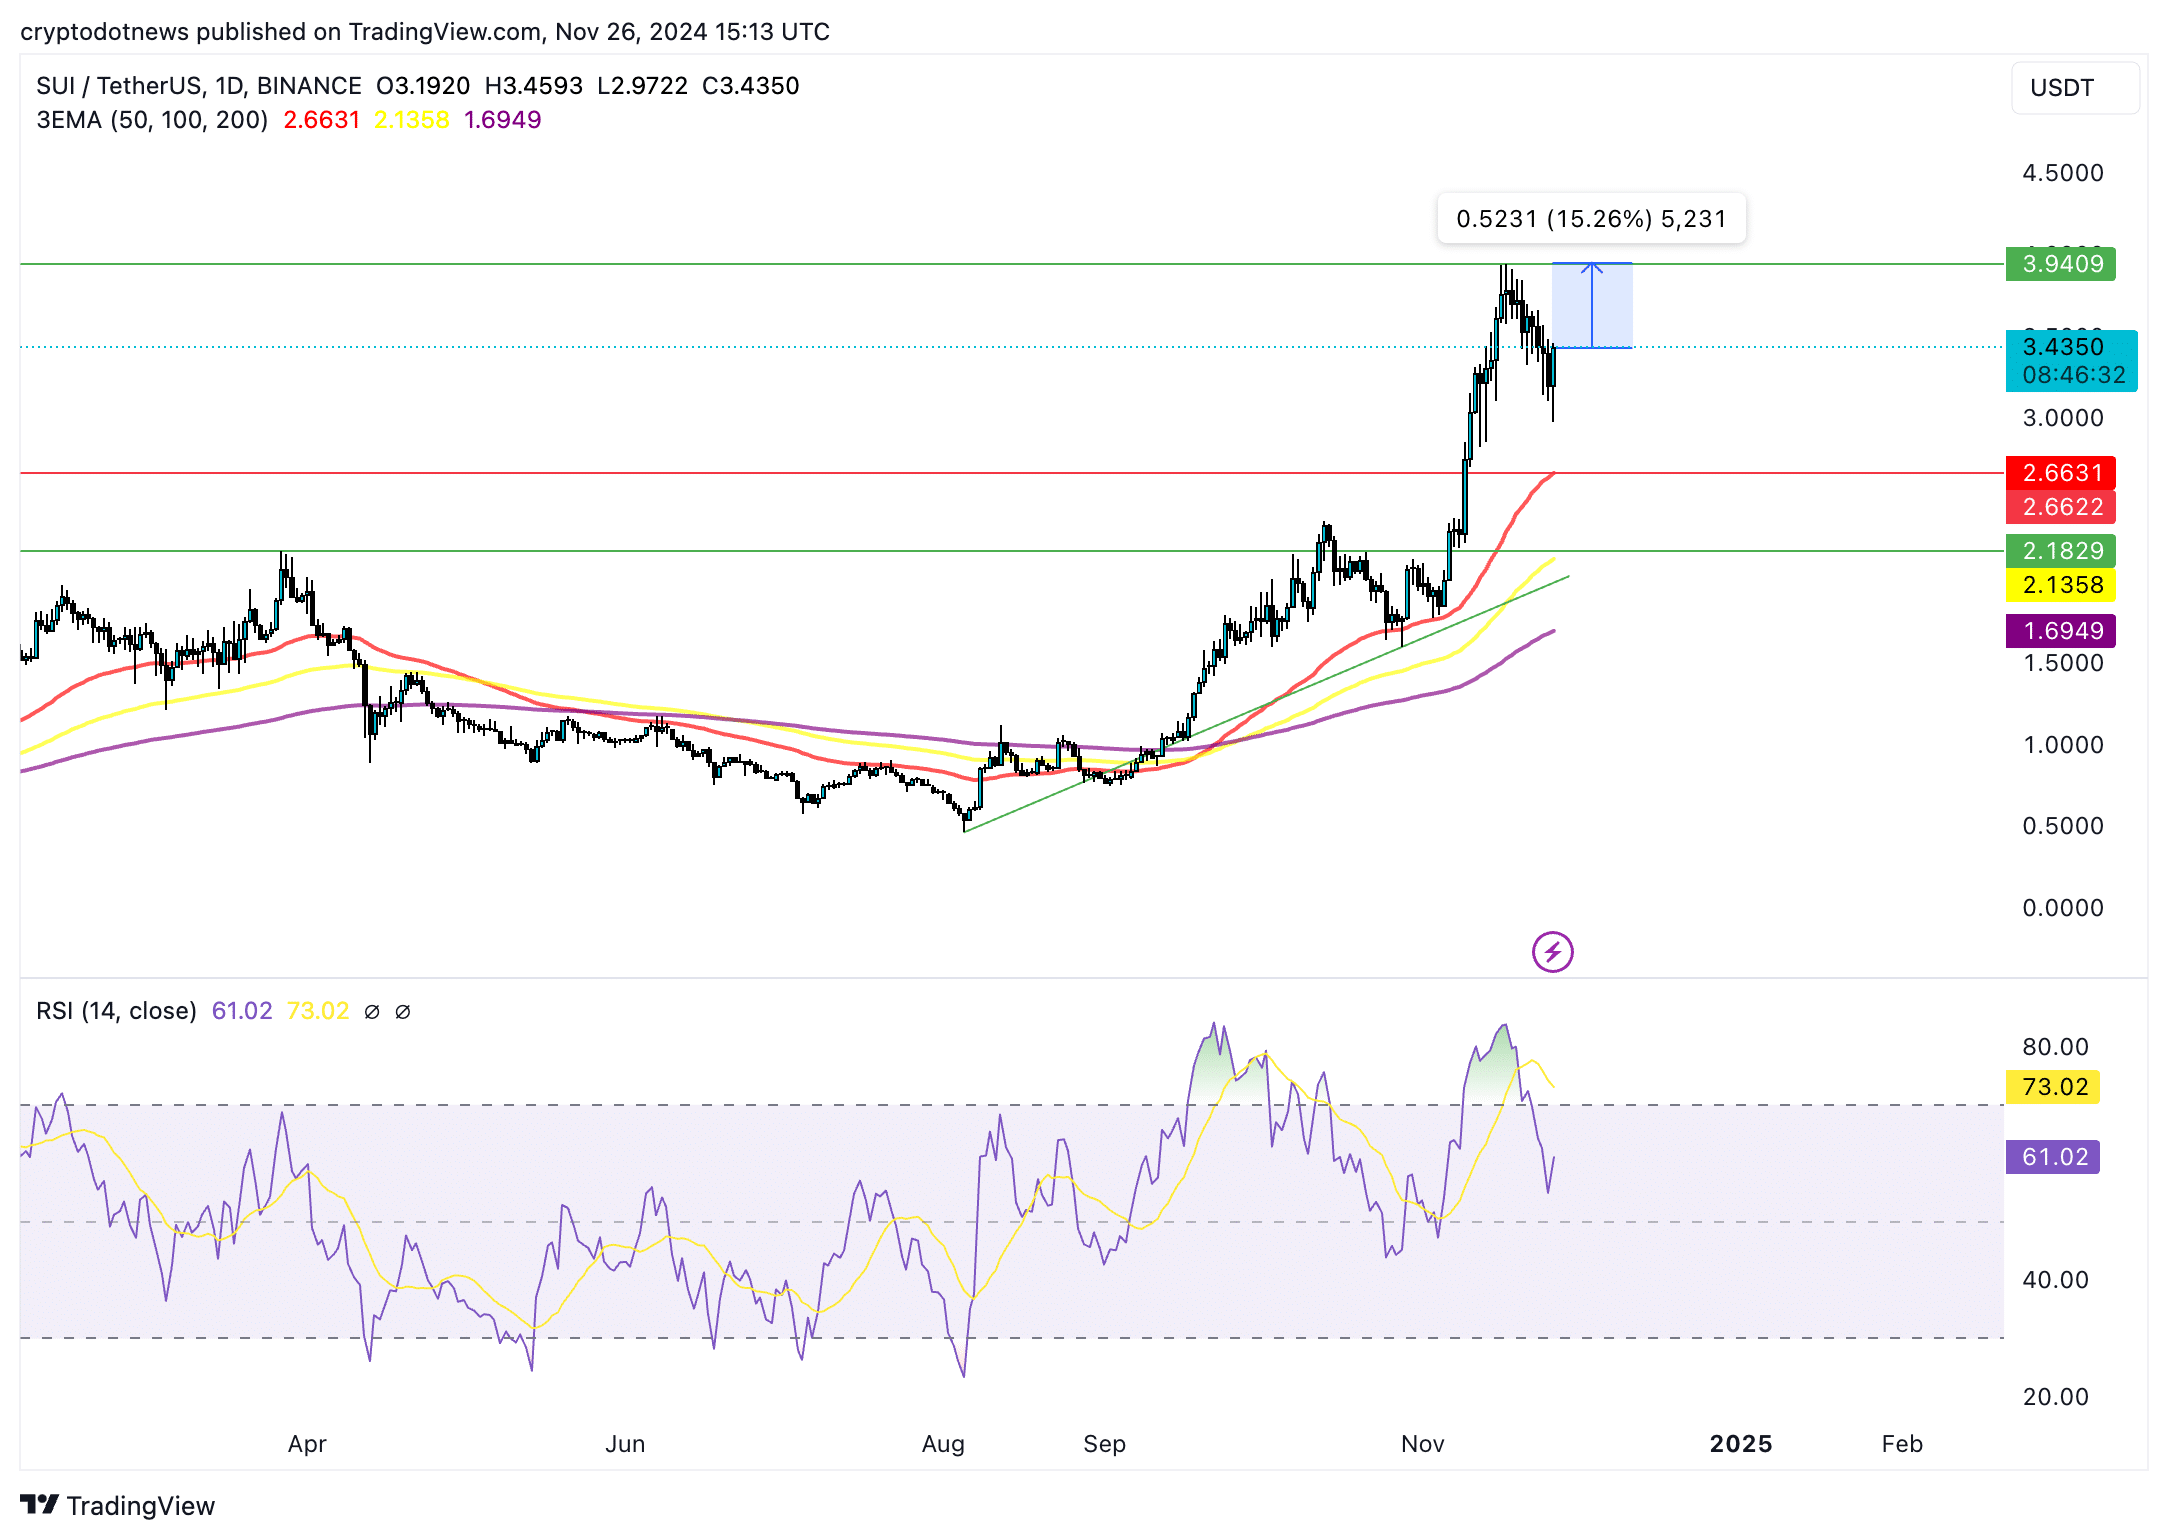2168x1540 pixels.
Task: Click the Nov label on time axis
Action: 1422,1444
